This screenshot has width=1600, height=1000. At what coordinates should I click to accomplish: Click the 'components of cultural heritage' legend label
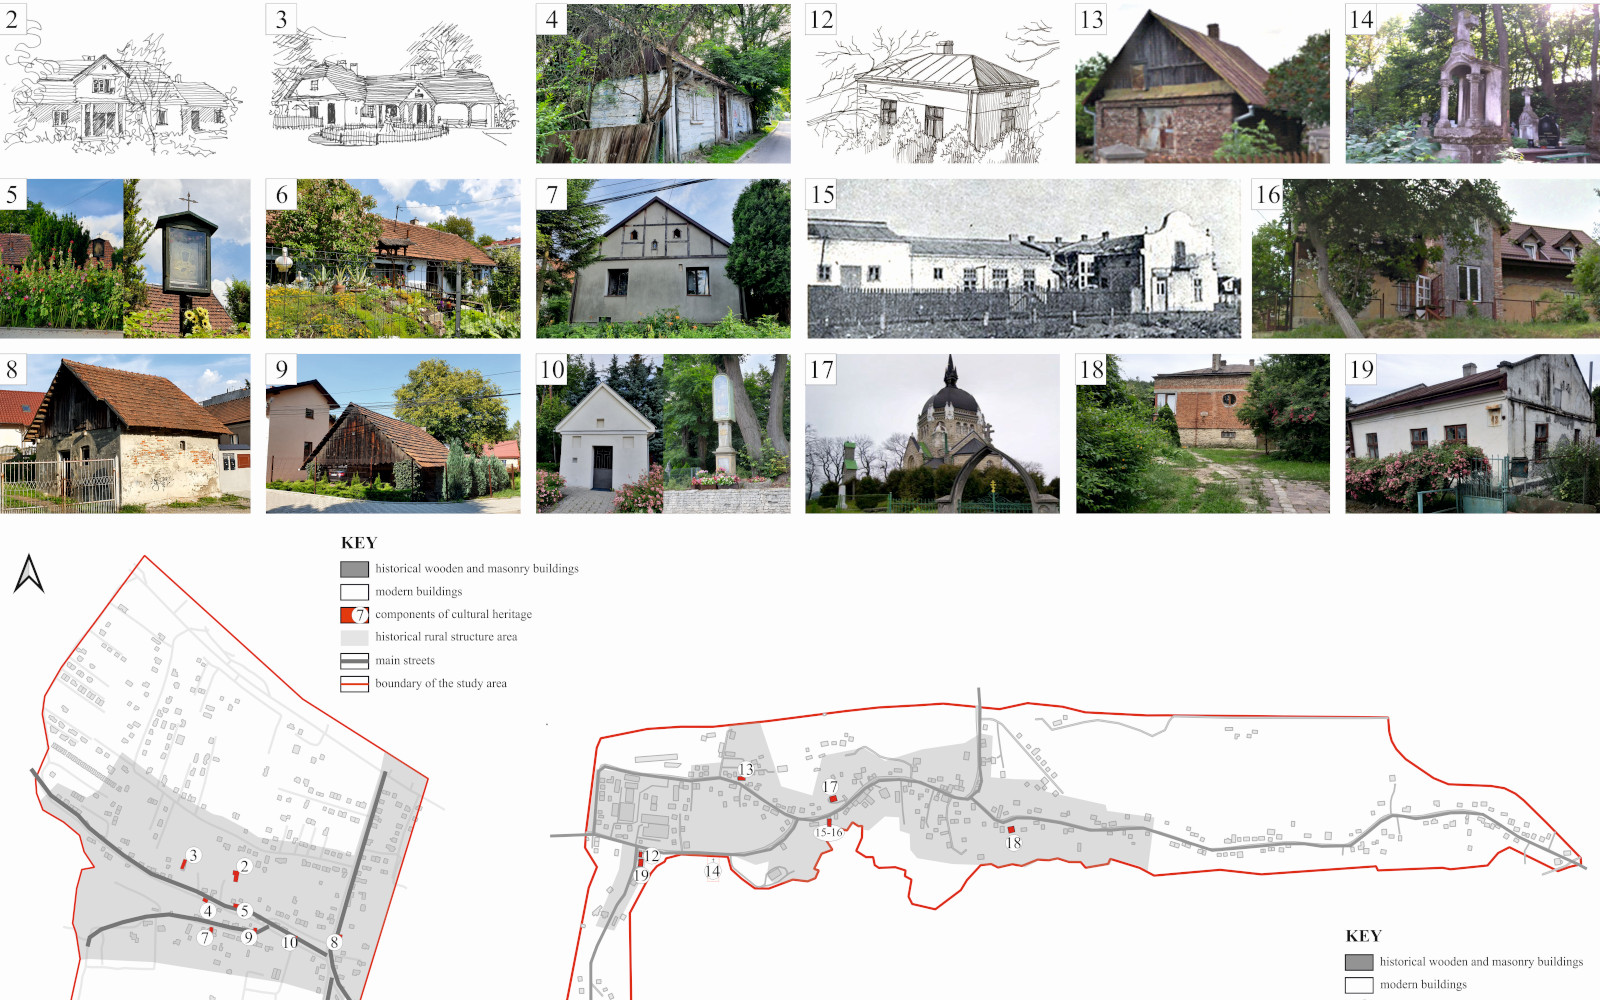[x=453, y=615]
